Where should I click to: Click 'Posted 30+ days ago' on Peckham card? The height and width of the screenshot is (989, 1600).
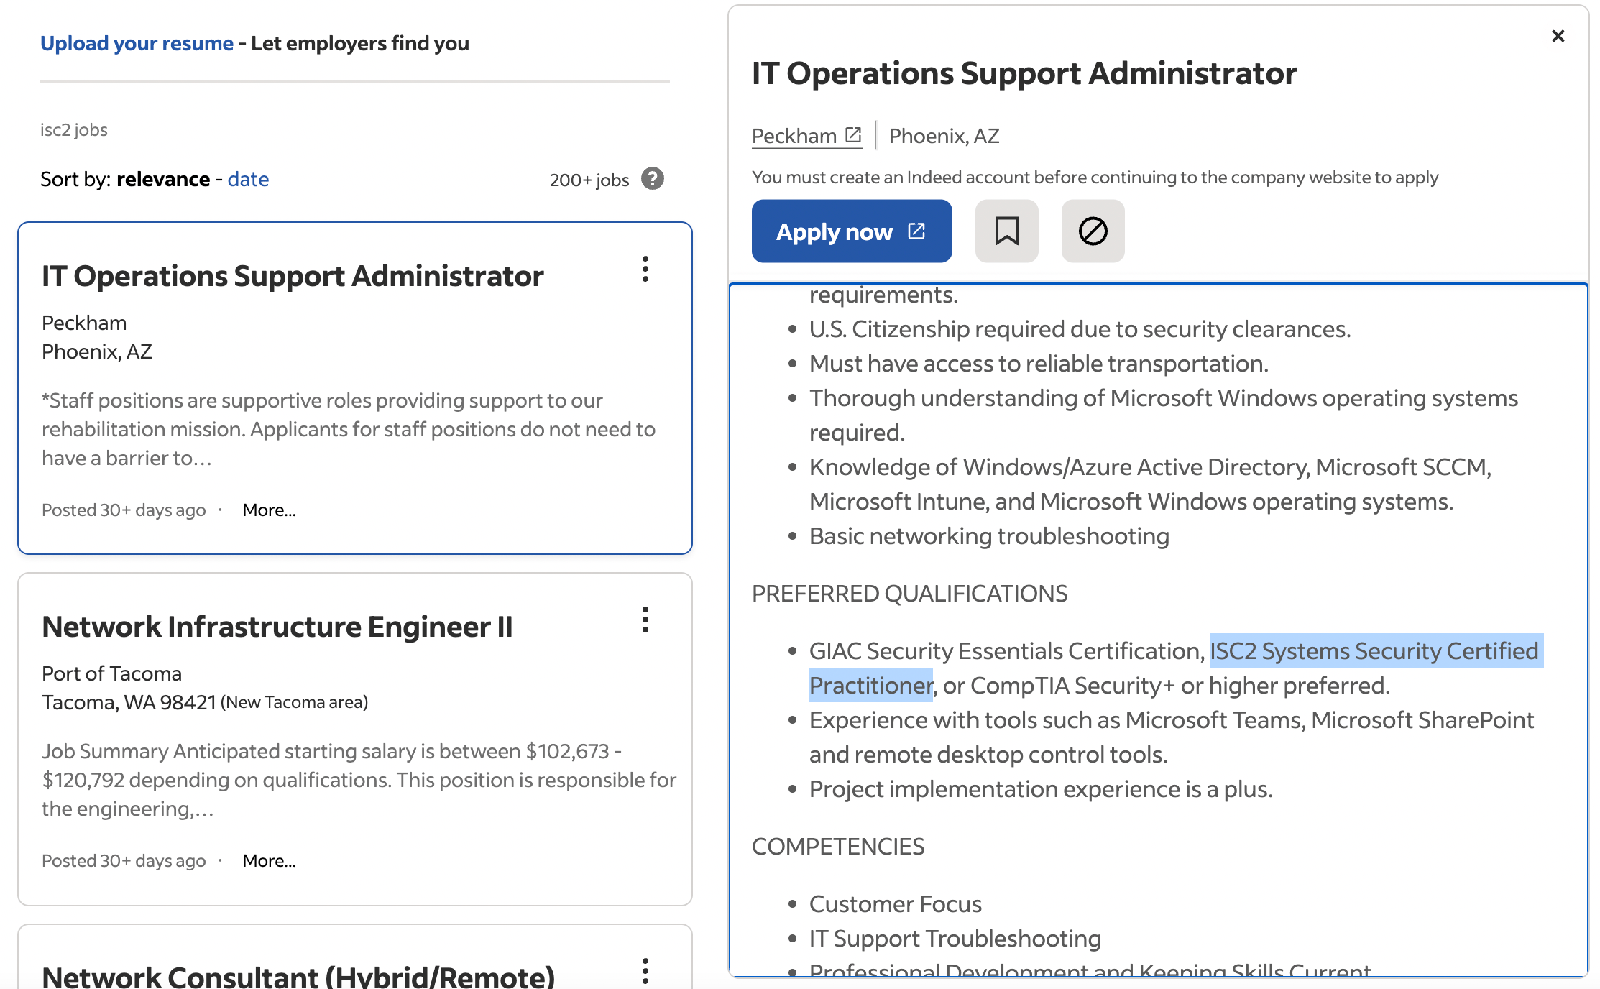[x=124, y=510]
